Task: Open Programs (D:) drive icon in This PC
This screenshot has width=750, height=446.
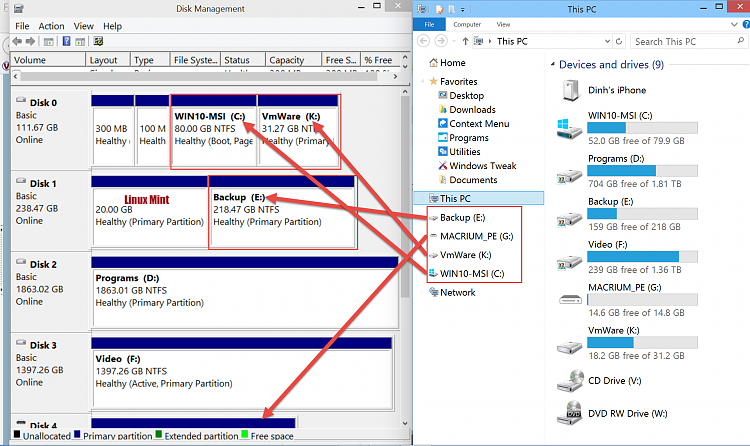Action: [569, 177]
